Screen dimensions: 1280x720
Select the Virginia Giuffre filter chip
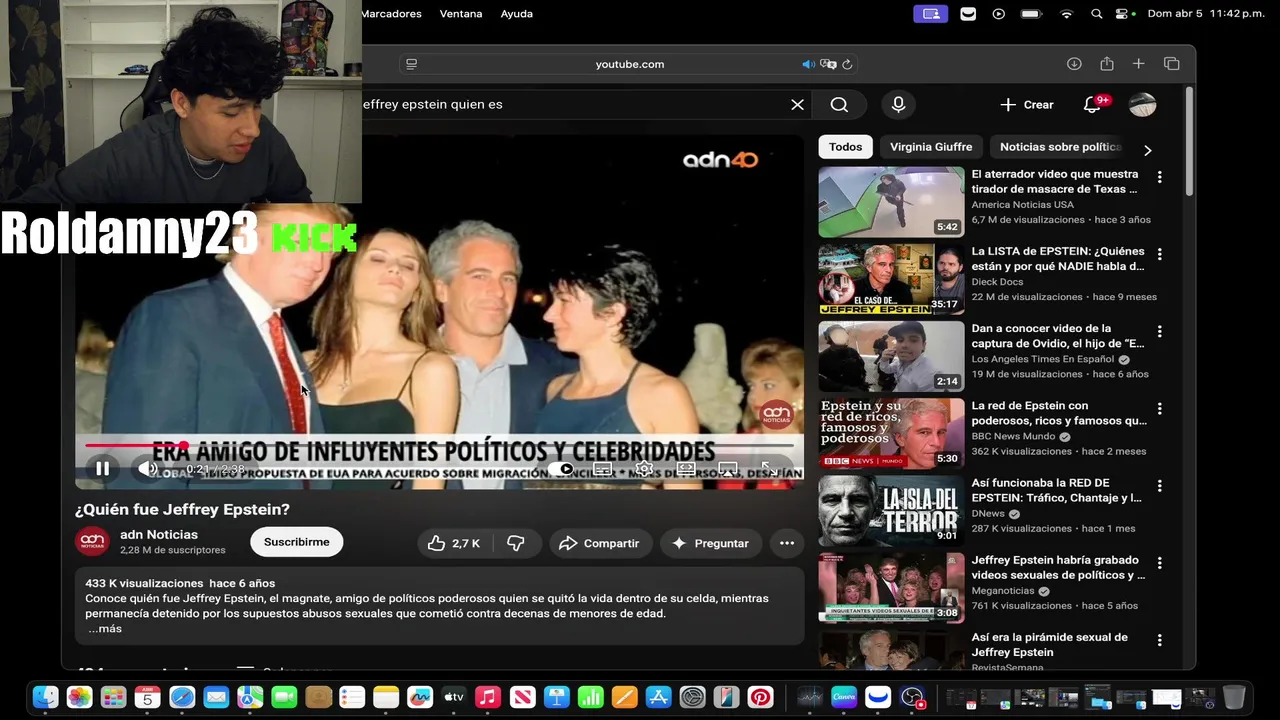tap(931, 147)
